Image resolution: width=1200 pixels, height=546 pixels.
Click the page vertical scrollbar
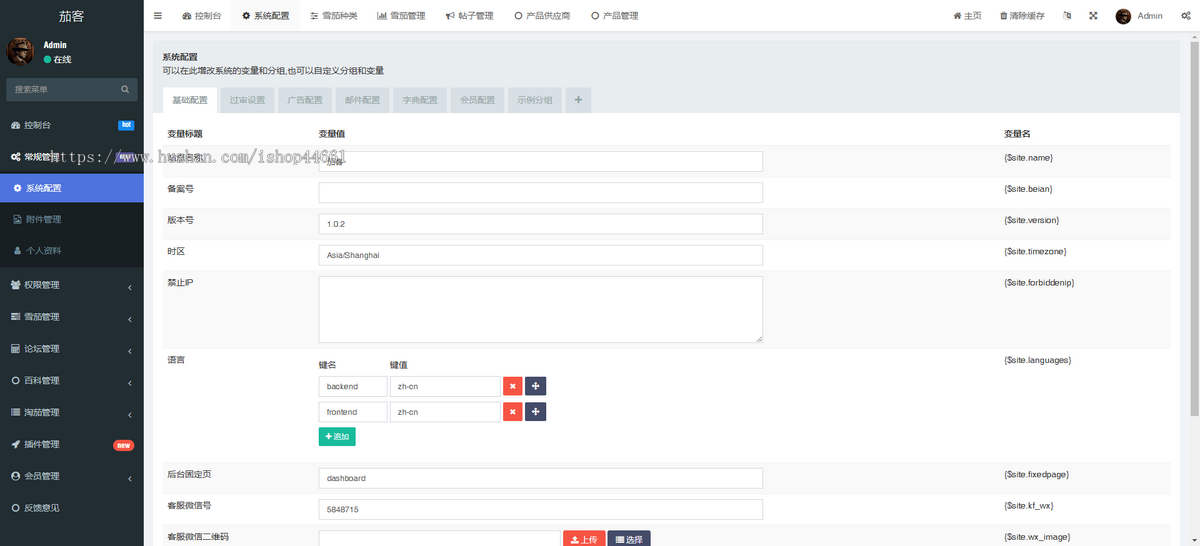click(x=1195, y=227)
